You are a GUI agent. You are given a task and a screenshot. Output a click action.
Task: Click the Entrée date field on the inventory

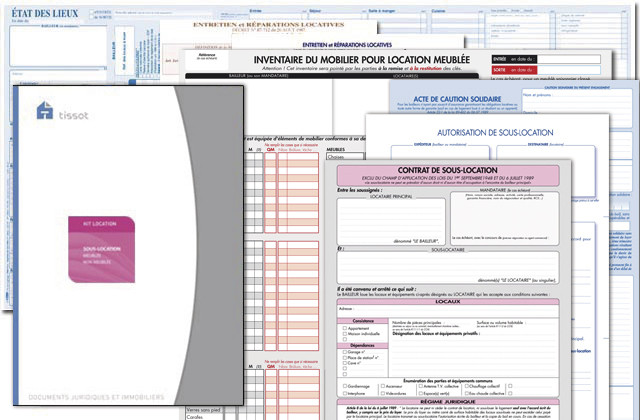pos(569,59)
